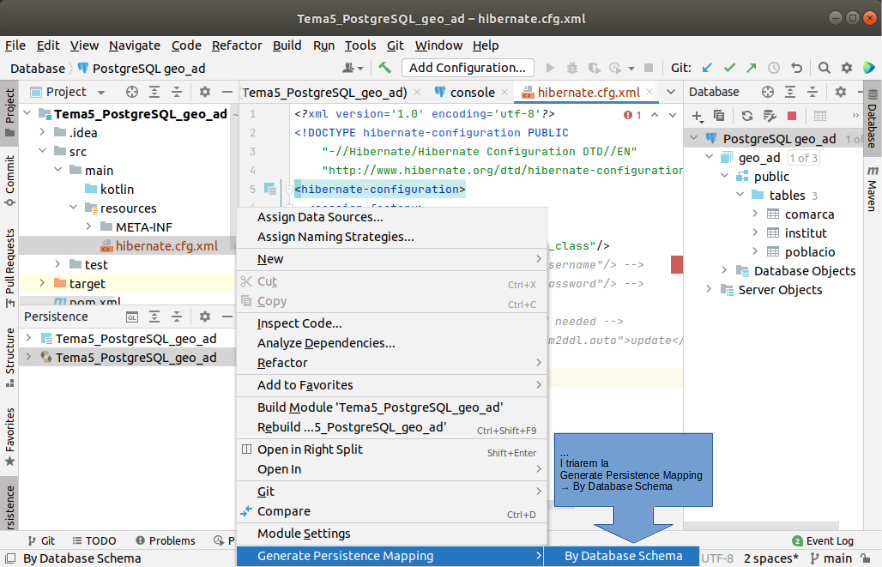
Task: Expand all in Project panel toolbar
Action: click(154, 92)
